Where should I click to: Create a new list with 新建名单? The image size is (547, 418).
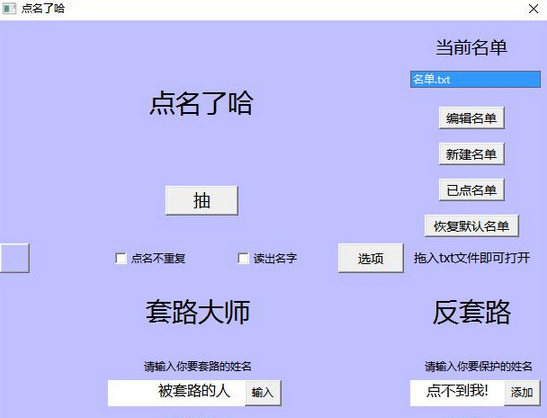point(471,154)
